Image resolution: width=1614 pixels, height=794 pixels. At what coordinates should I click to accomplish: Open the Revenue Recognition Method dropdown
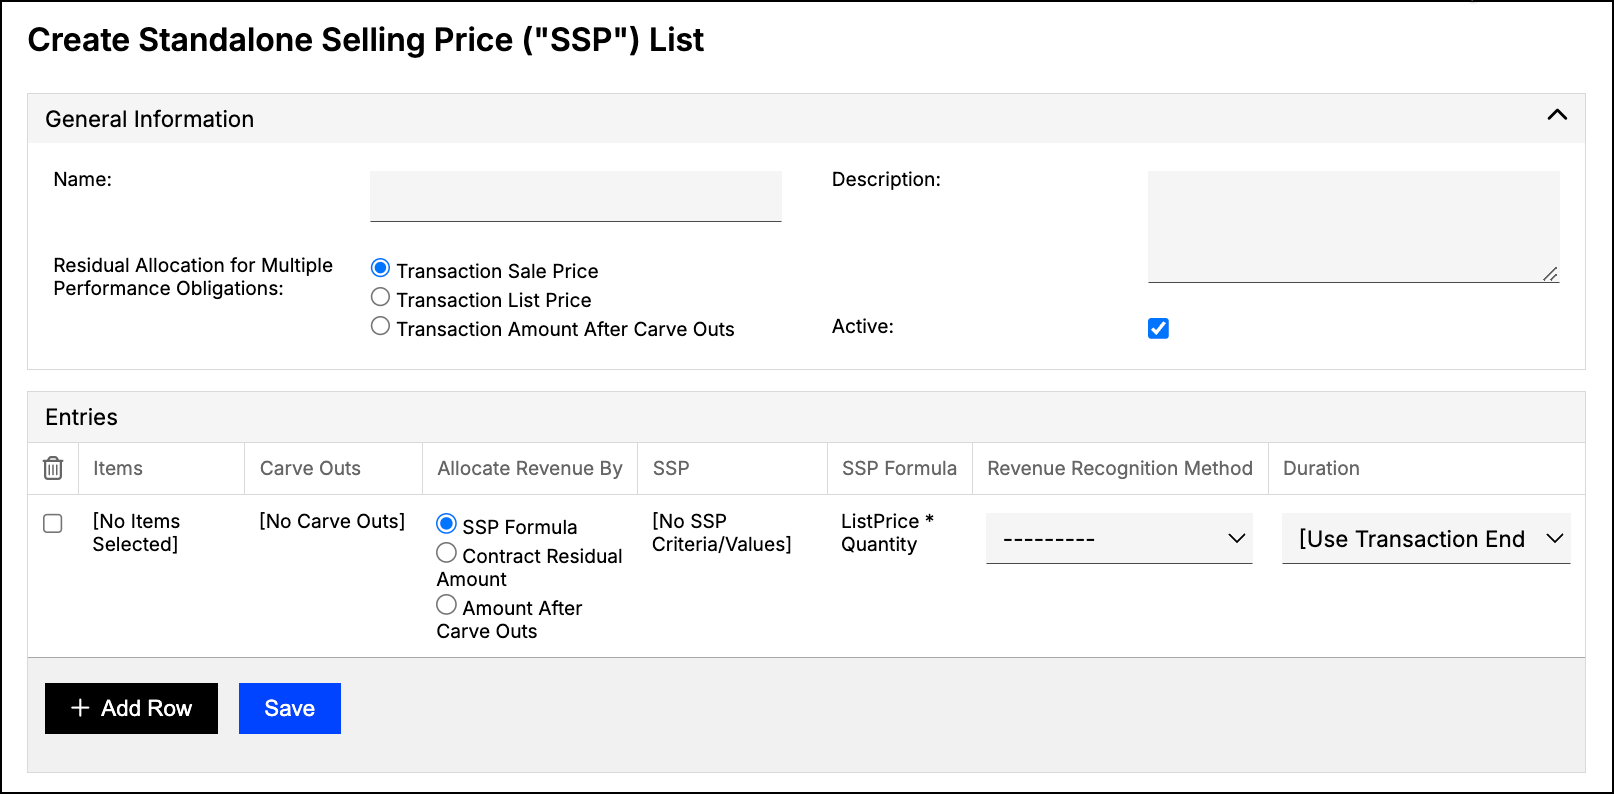pyautogui.click(x=1119, y=539)
